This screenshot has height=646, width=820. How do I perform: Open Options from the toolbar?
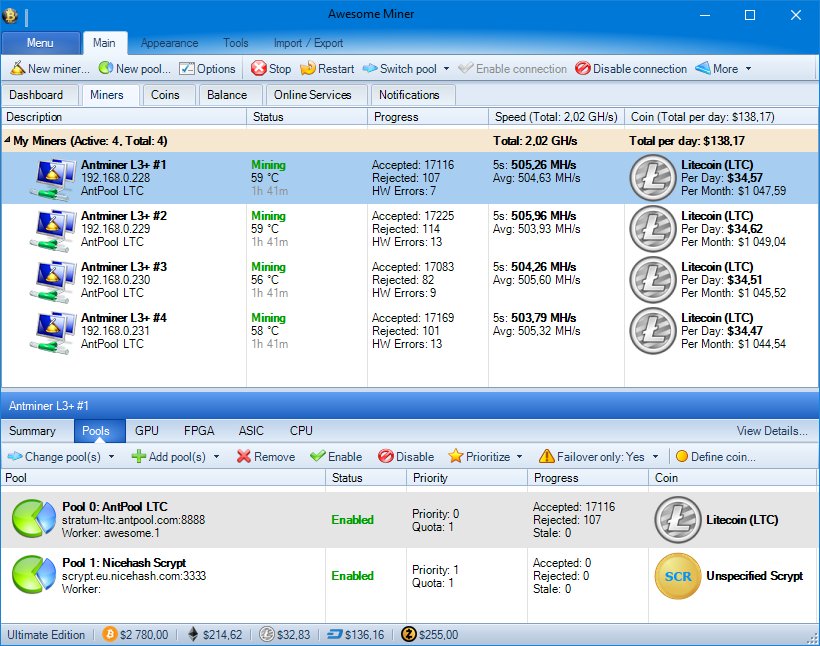[207, 69]
